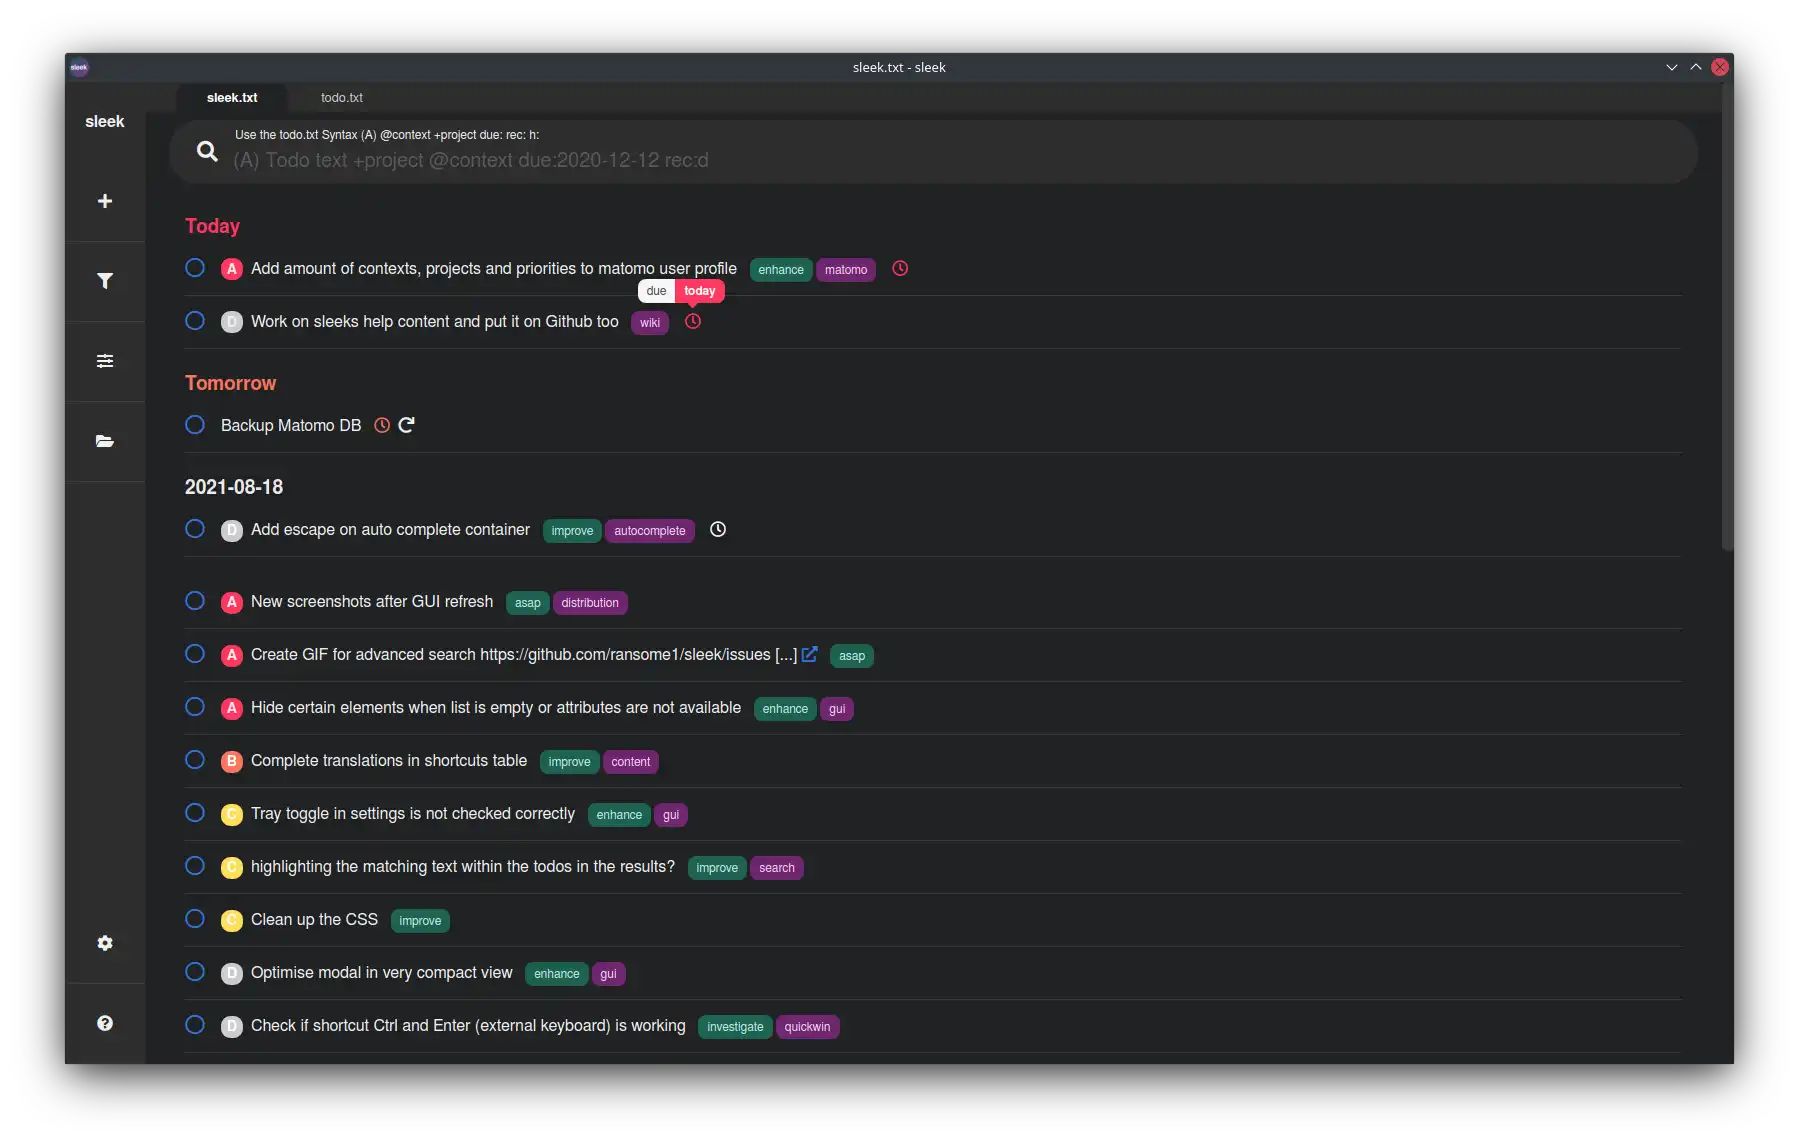
Task: Click the search magnifier icon
Action: click(207, 151)
